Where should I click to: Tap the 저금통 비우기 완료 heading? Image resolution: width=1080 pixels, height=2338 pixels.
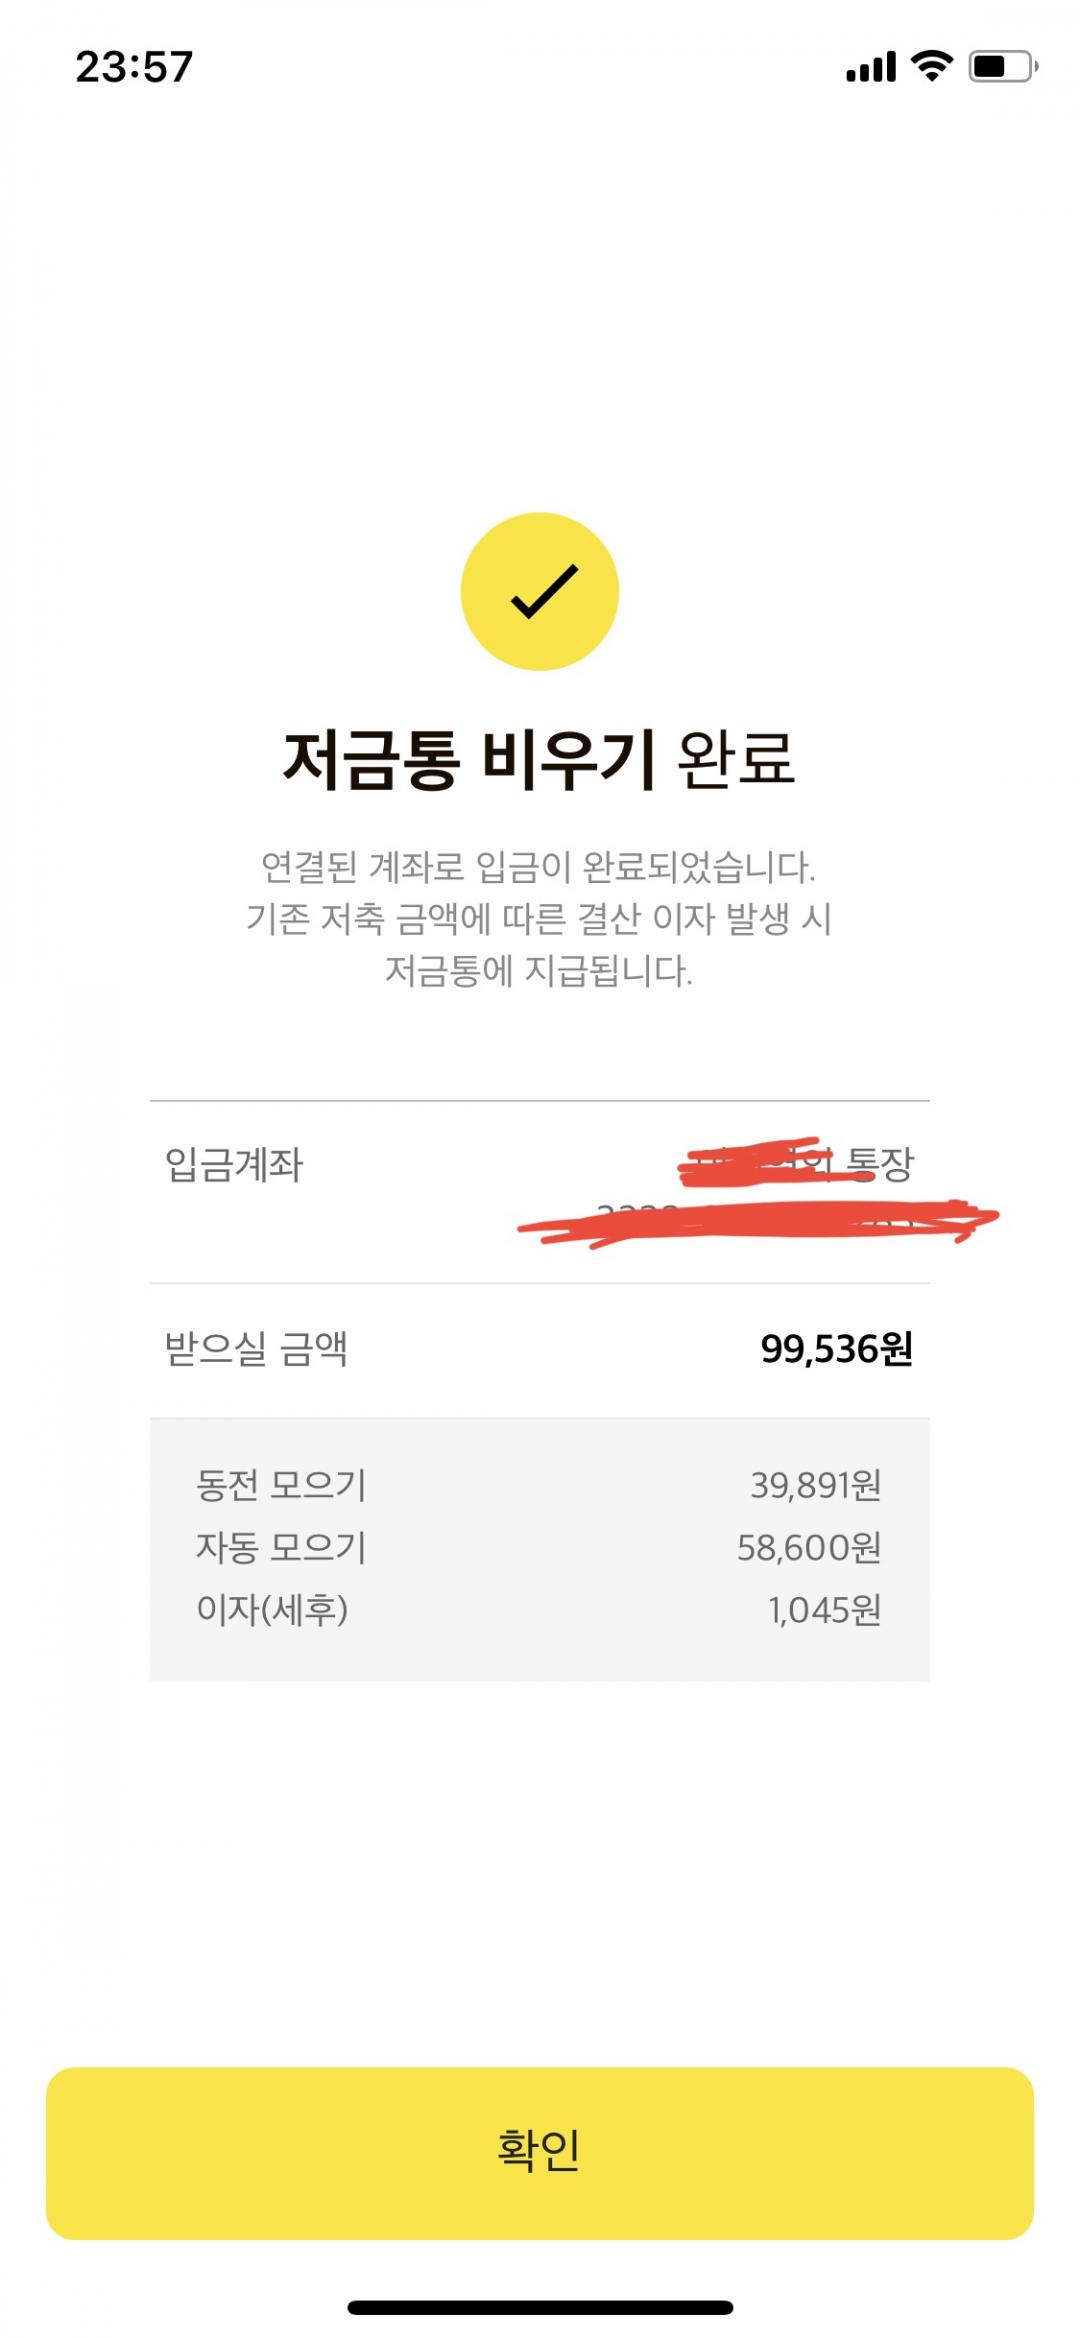coord(539,760)
